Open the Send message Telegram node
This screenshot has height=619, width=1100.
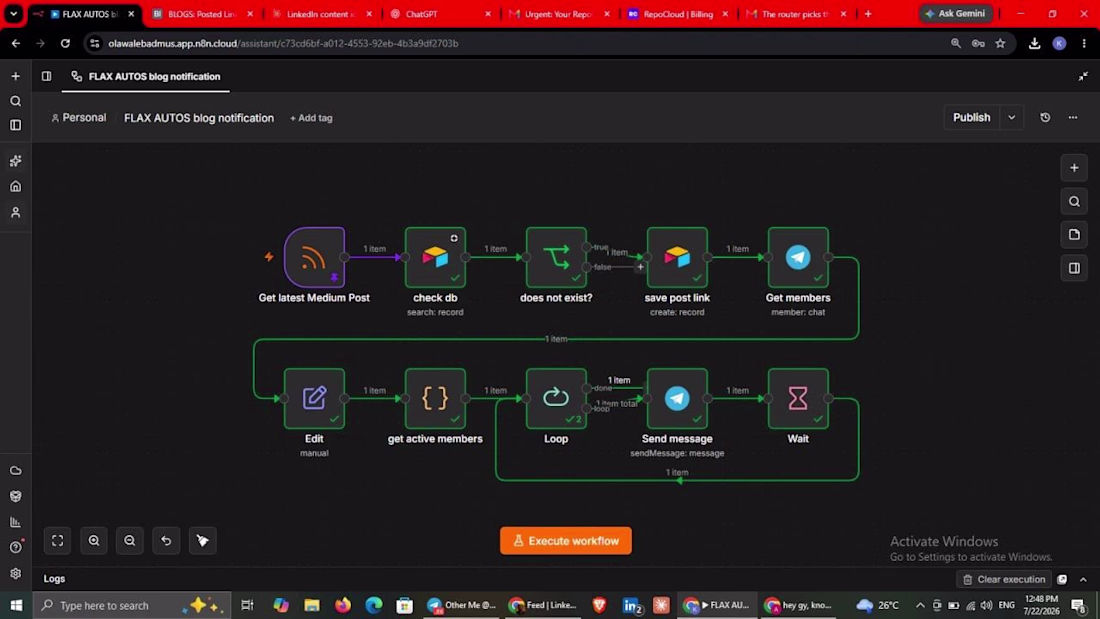click(x=677, y=399)
